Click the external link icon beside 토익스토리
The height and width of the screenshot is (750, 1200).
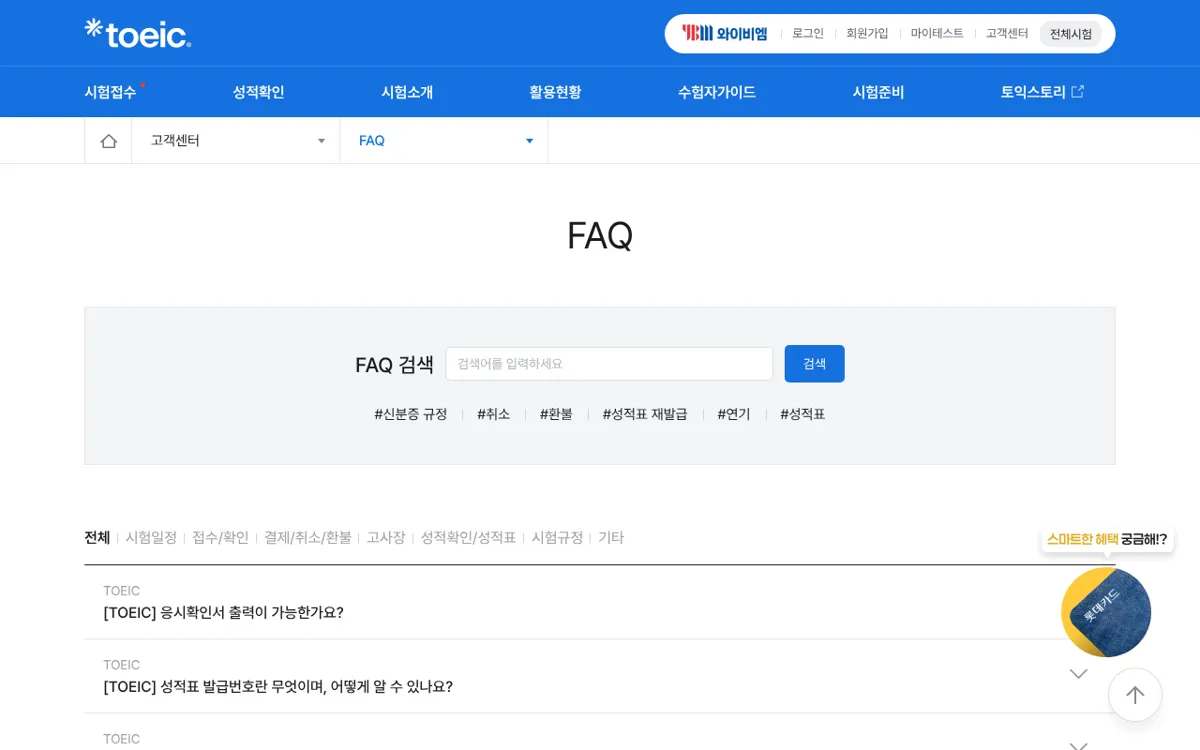(x=1077, y=92)
